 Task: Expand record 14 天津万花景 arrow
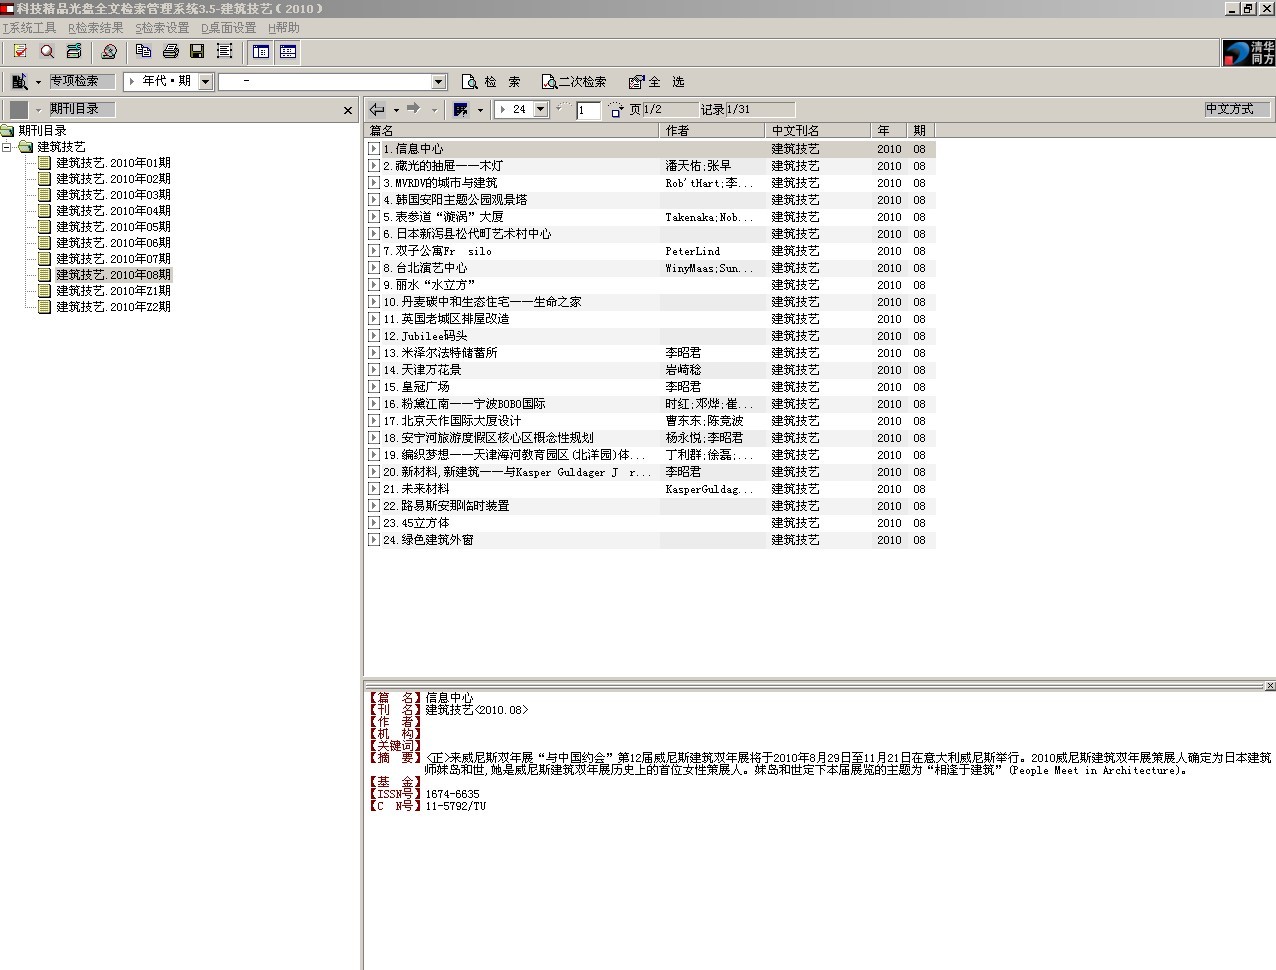(373, 370)
